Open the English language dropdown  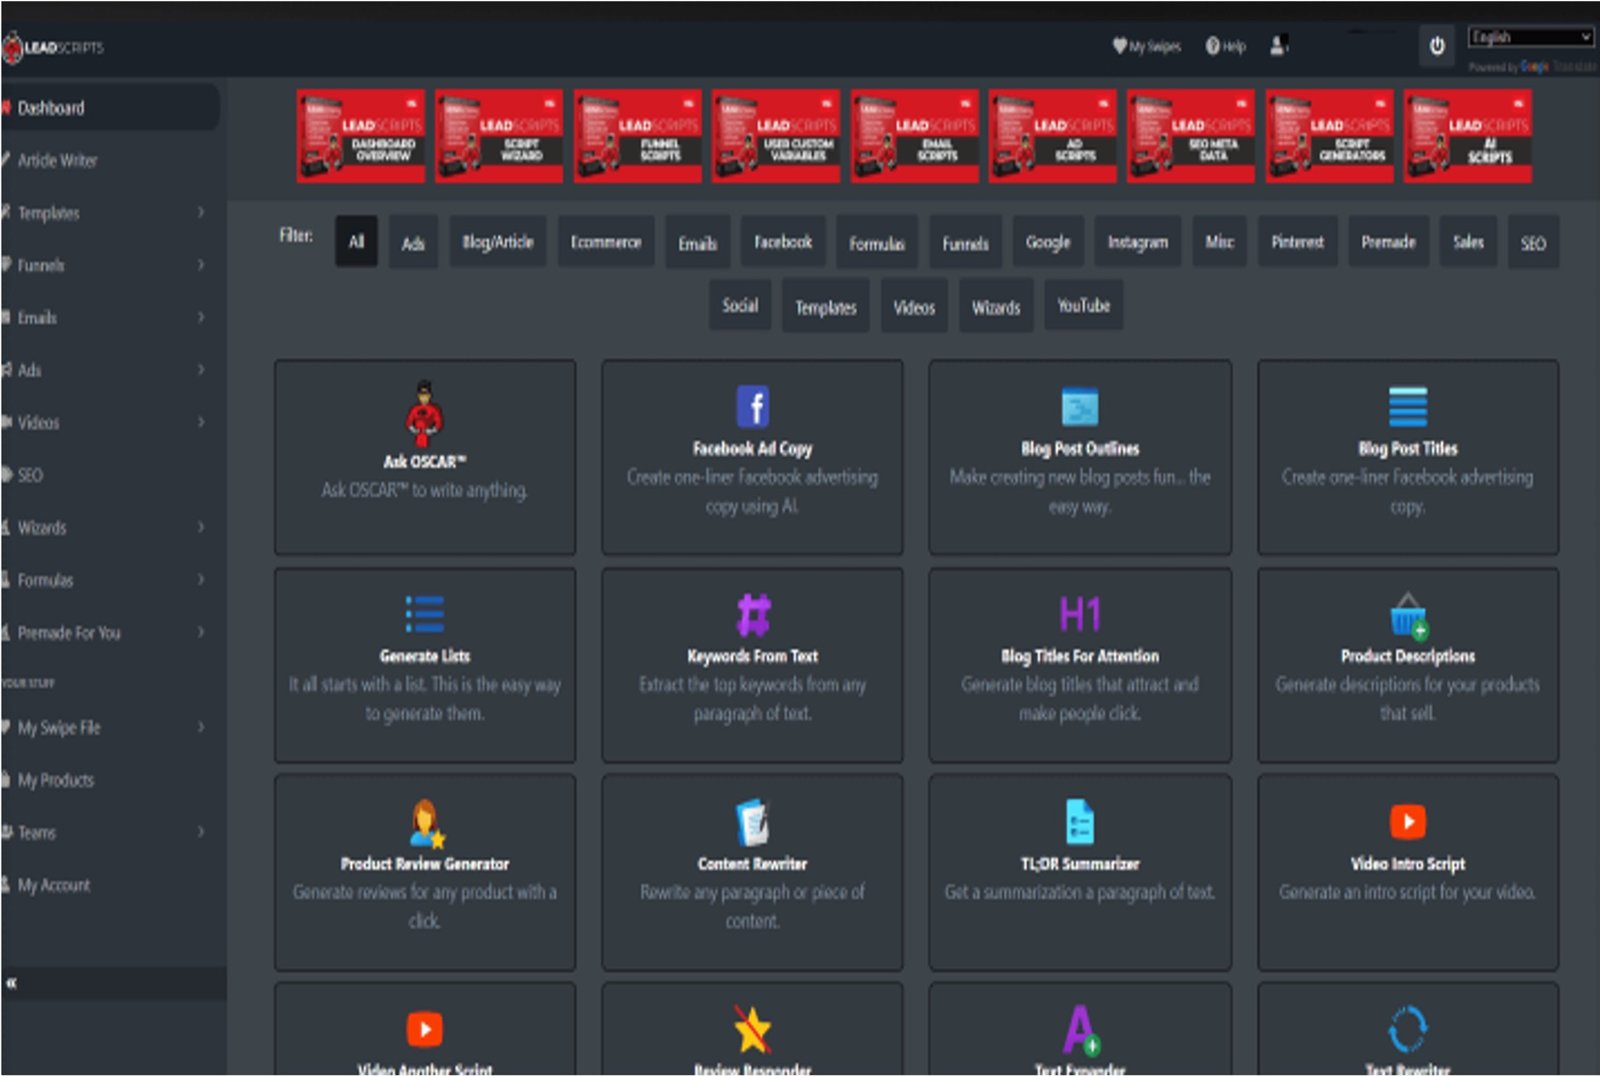tap(1530, 37)
